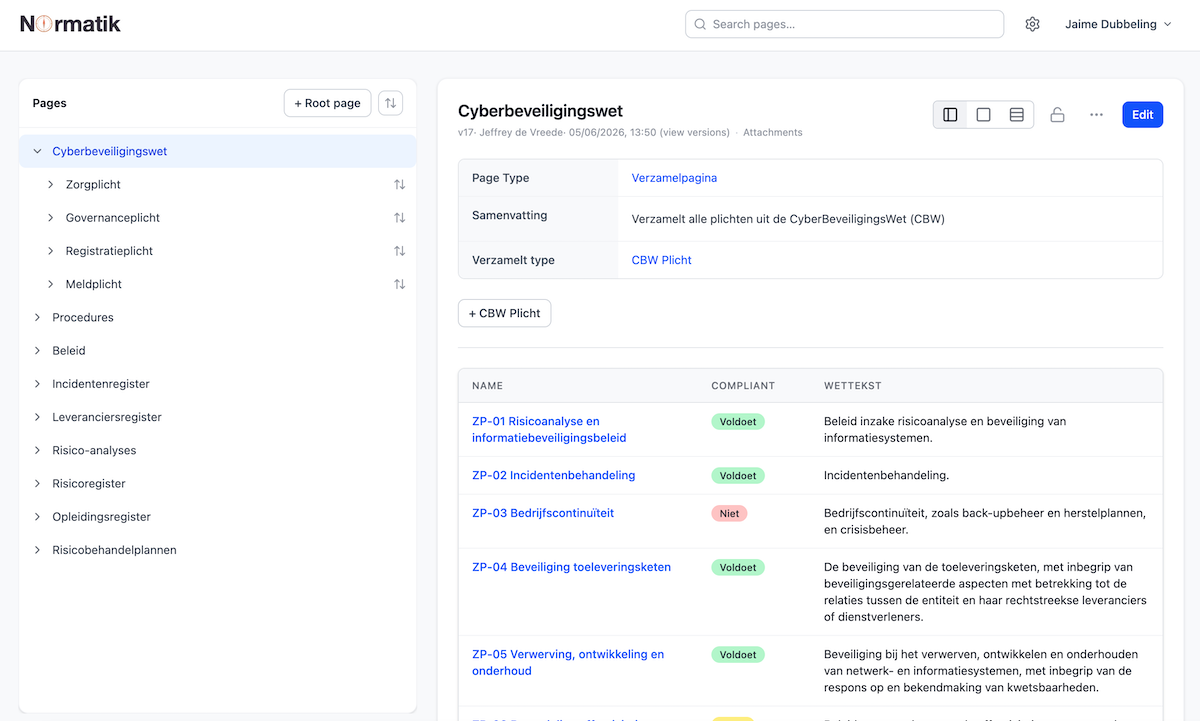Viewport: 1200px width, 721px height.
Task: Expand the Meldplicht tree node
Action: [x=51, y=284]
